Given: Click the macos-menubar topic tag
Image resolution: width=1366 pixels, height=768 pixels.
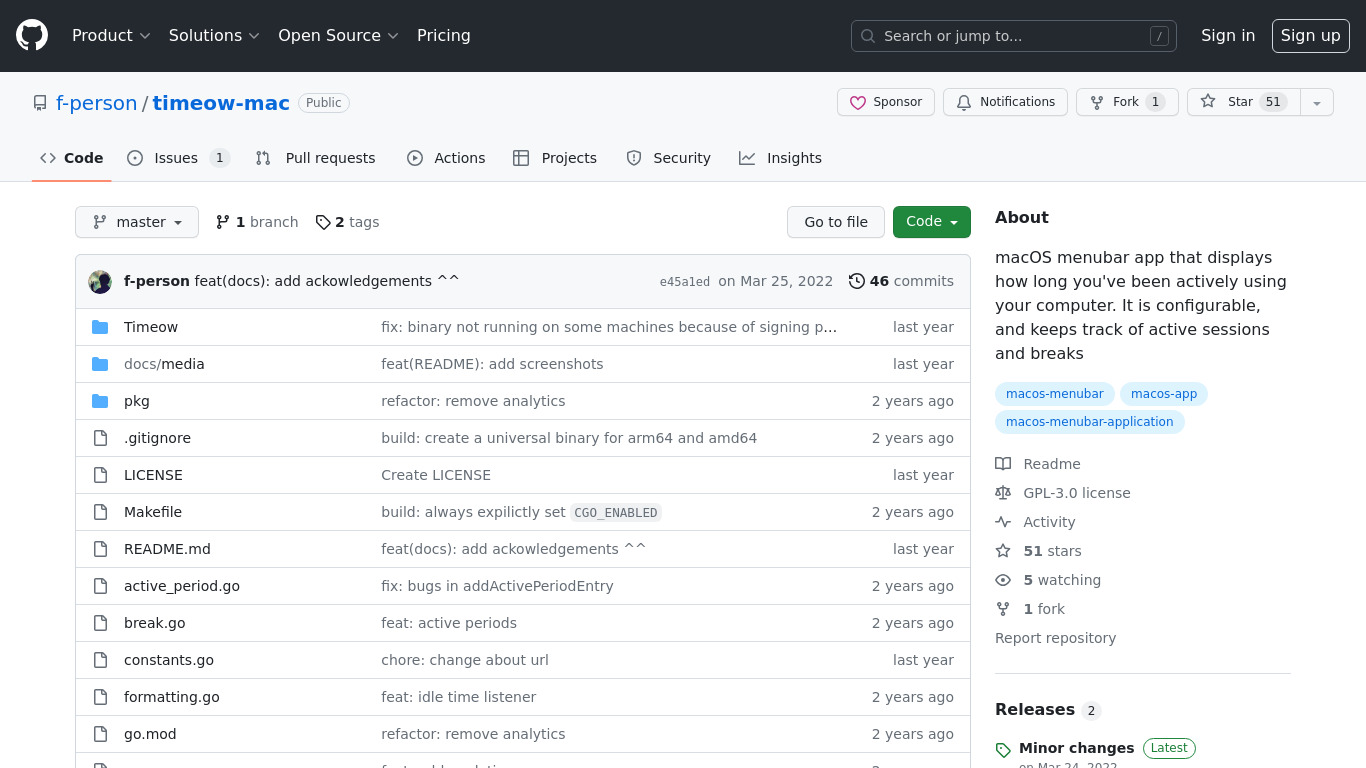Looking at the screenshot, I should [1054, 394].
